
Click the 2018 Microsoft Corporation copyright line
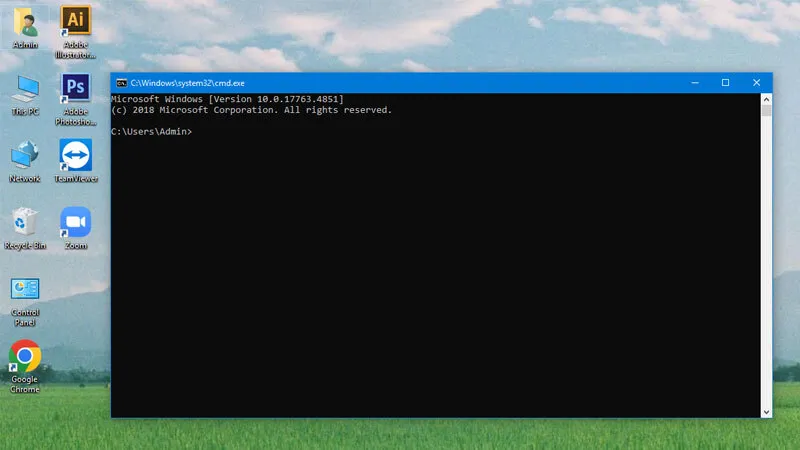[x=252, y=110]
